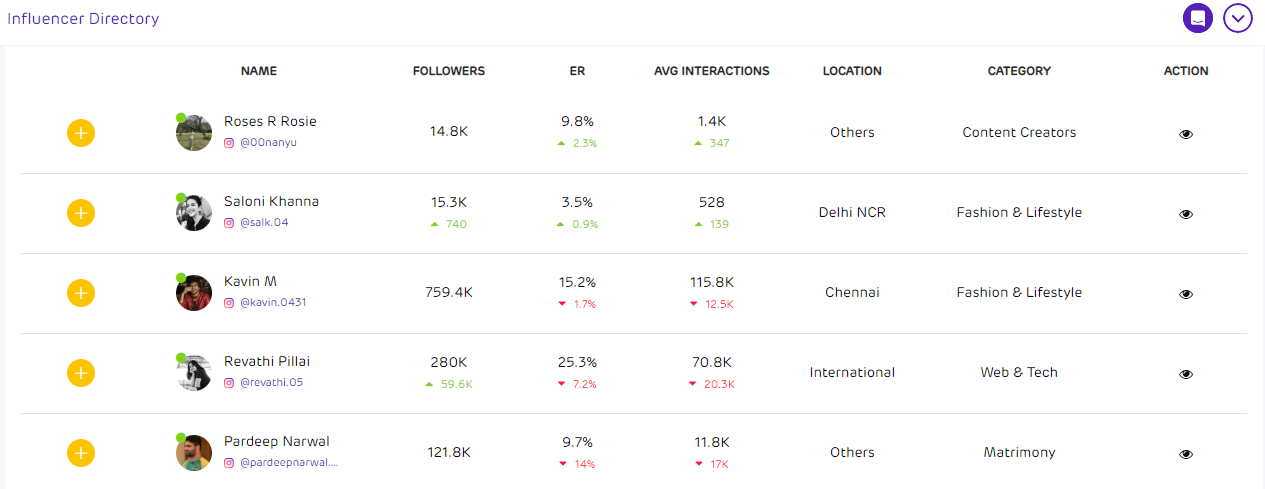Click Instagram icon beside @kavin.0431
Screen dimensions: 1265x489
tap(229, 303)
